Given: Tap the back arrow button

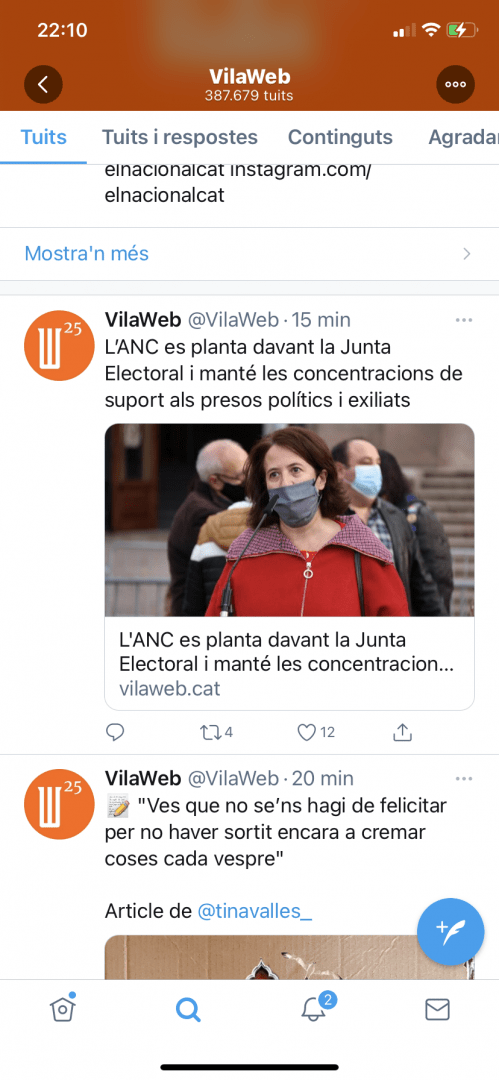Looking at the screenshot, I should pos(43,84).
